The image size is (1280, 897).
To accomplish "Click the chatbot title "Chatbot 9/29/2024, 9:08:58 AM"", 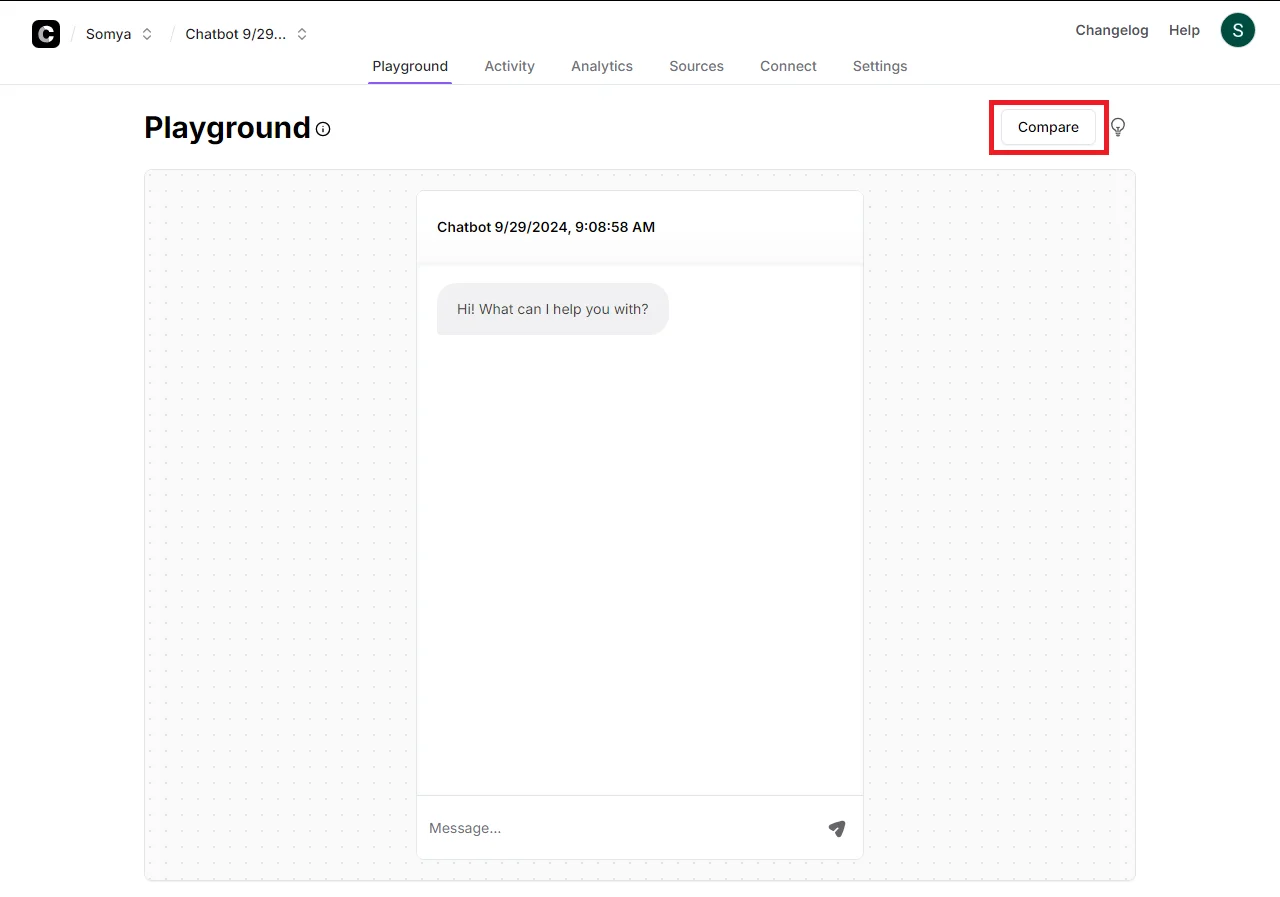I will [546, 227].
